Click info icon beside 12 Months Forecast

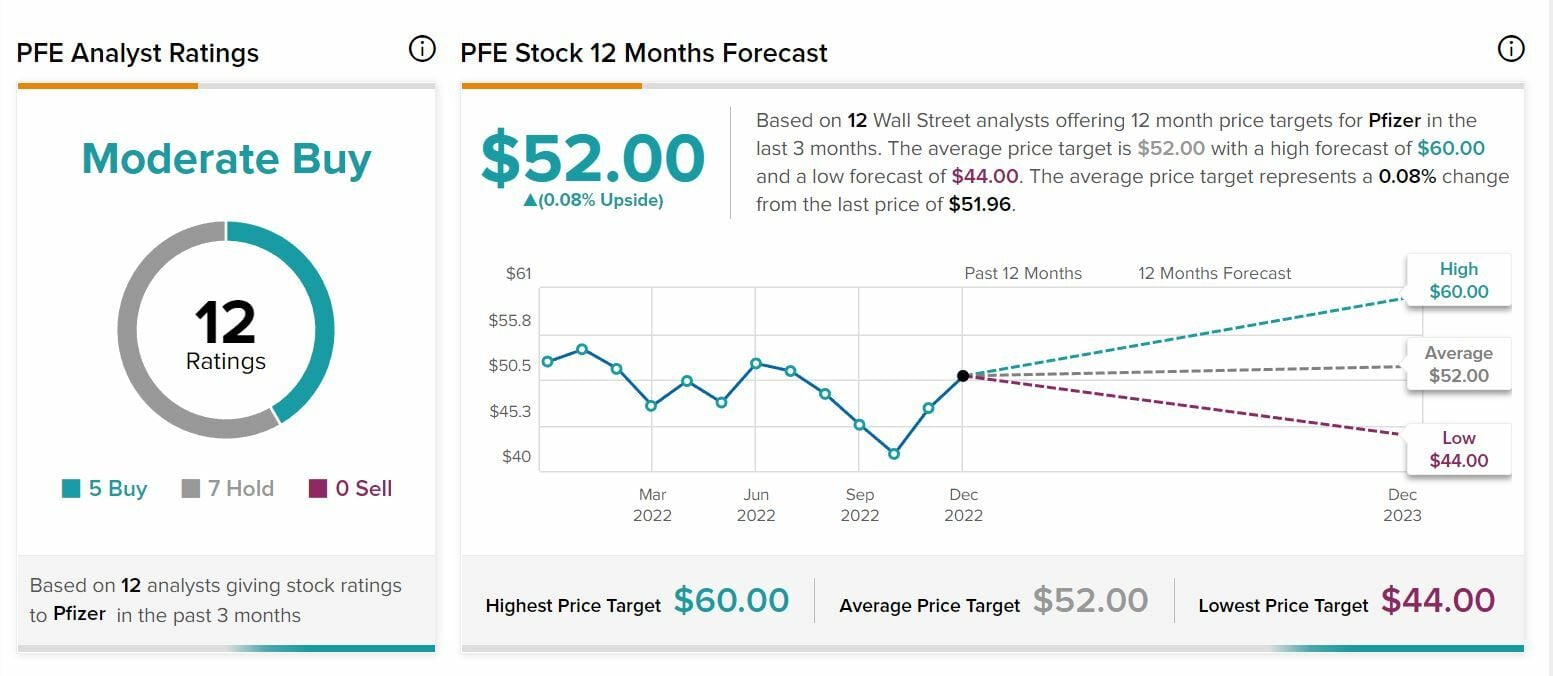pos(1511,48)
